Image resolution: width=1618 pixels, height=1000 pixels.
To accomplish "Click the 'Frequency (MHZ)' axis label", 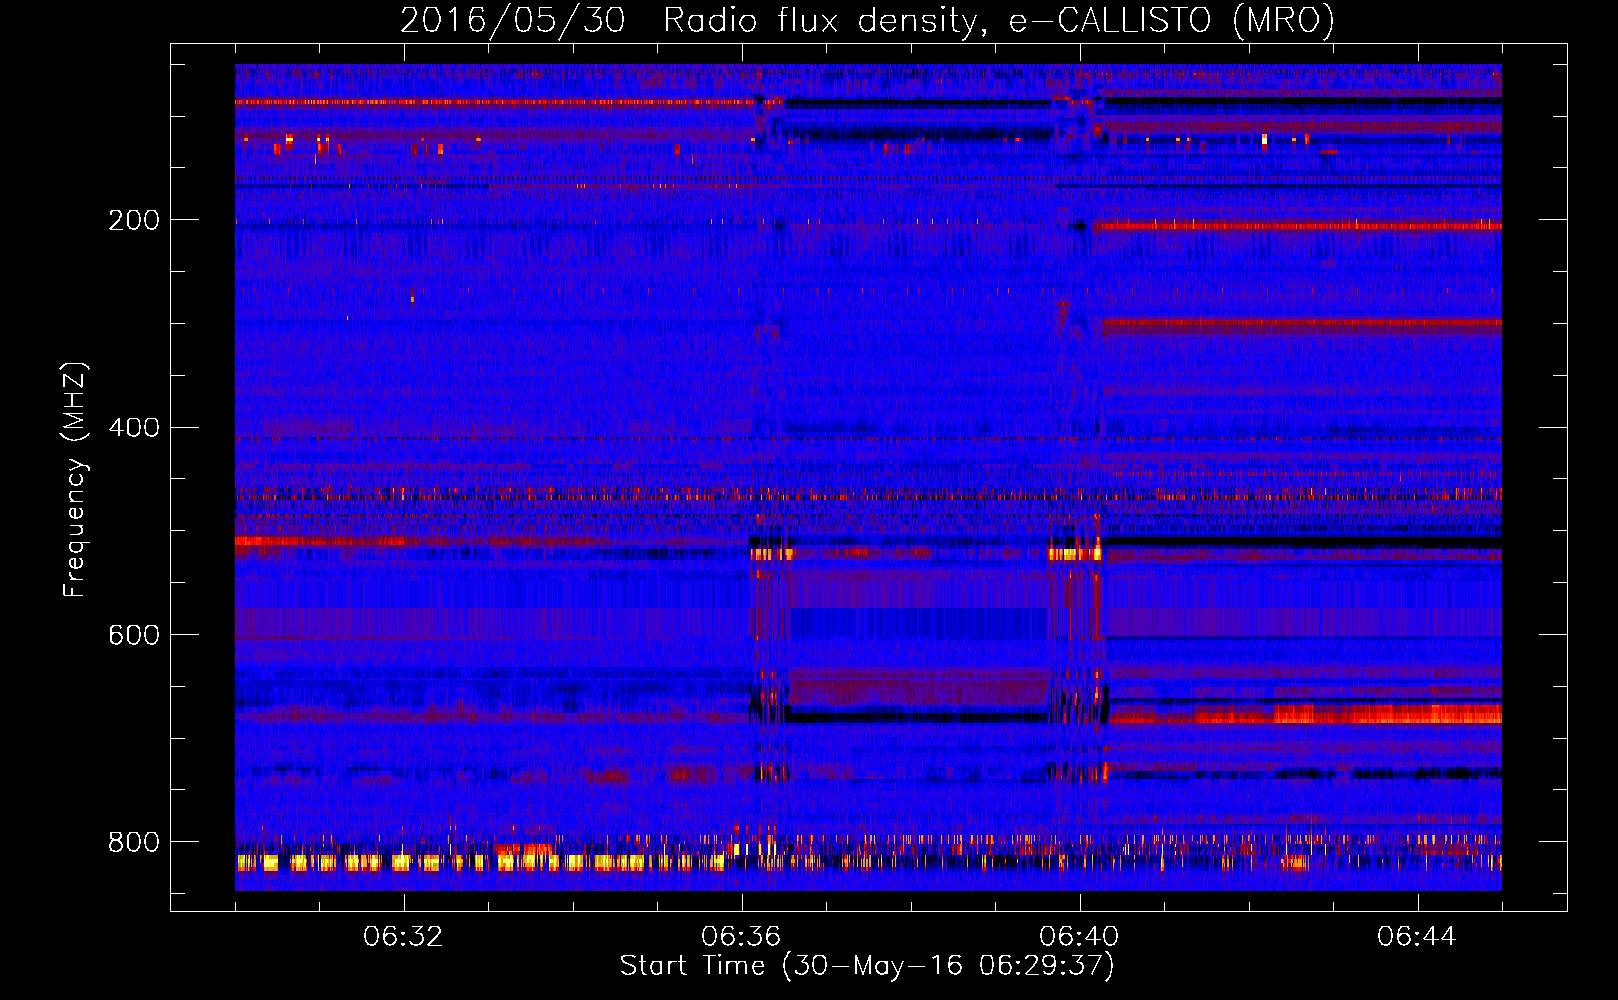I will coord(75,479).
